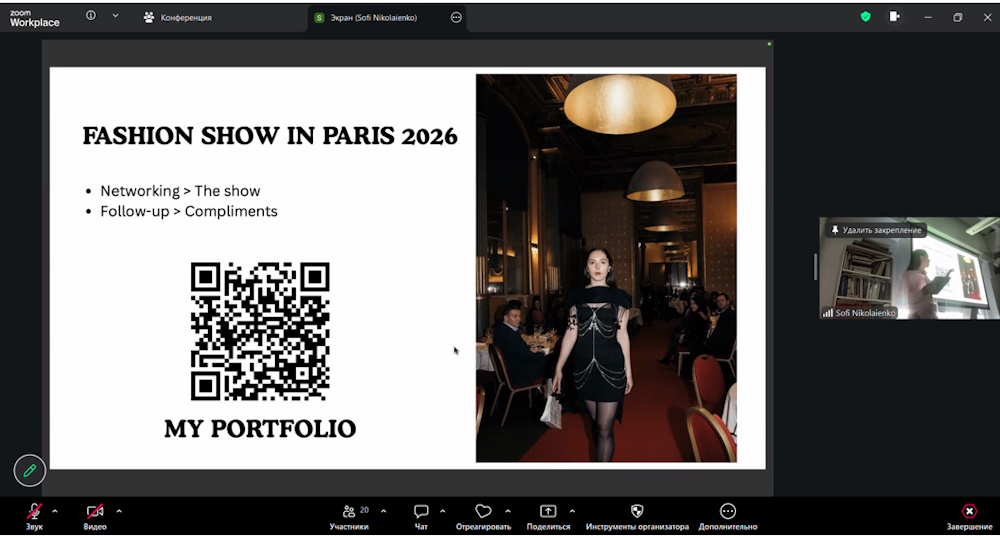Screen dimensions: 1000x536
Task: Open more options on shared screen tab
Action: point(457,17)
